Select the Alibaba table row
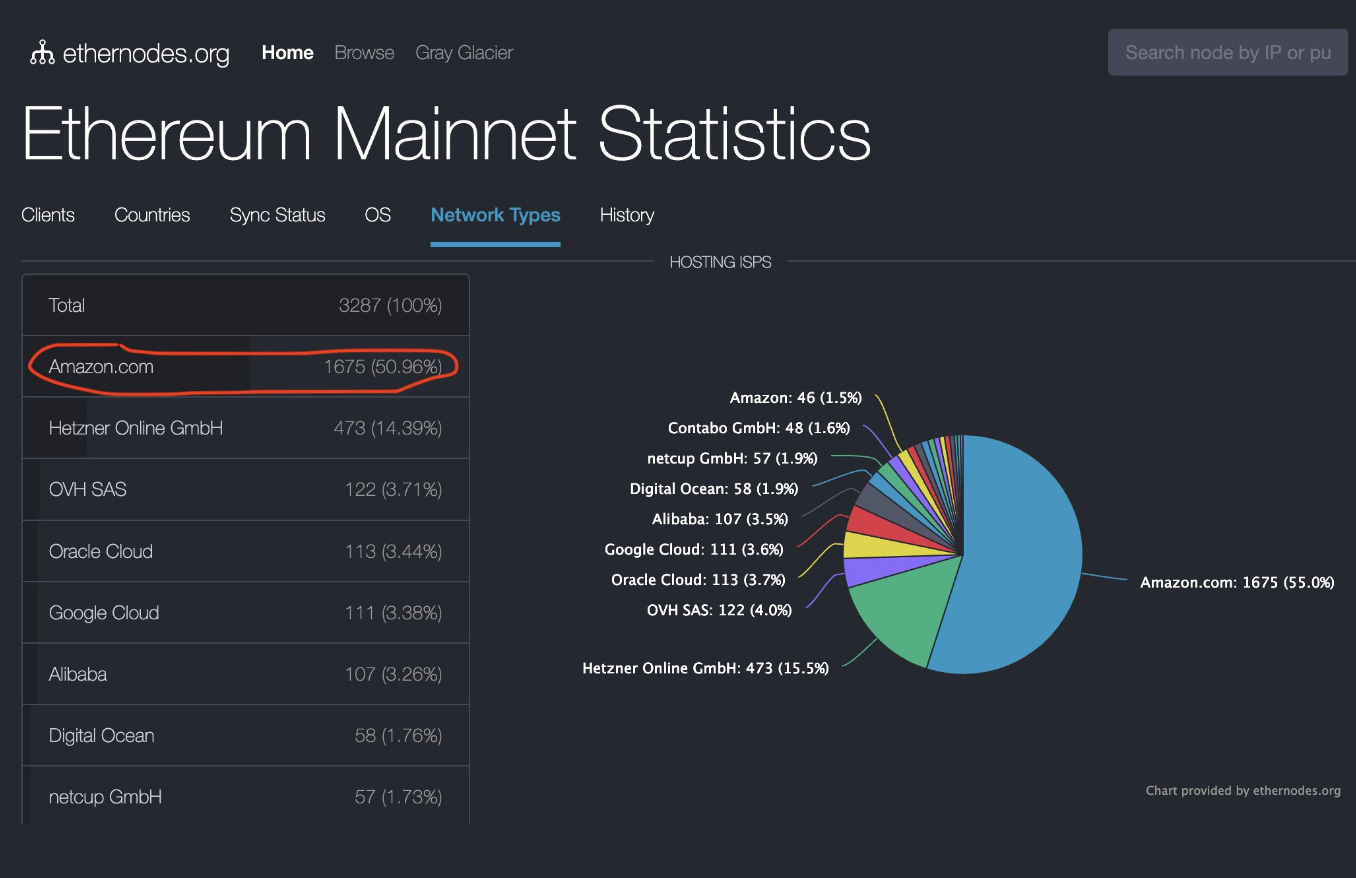 [245, 674]
